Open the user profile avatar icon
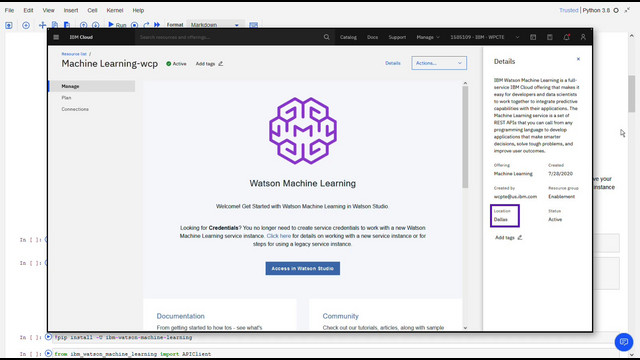The height and width of the screenshot is (360, 640). pyautogui.click(x=583, y=37)
